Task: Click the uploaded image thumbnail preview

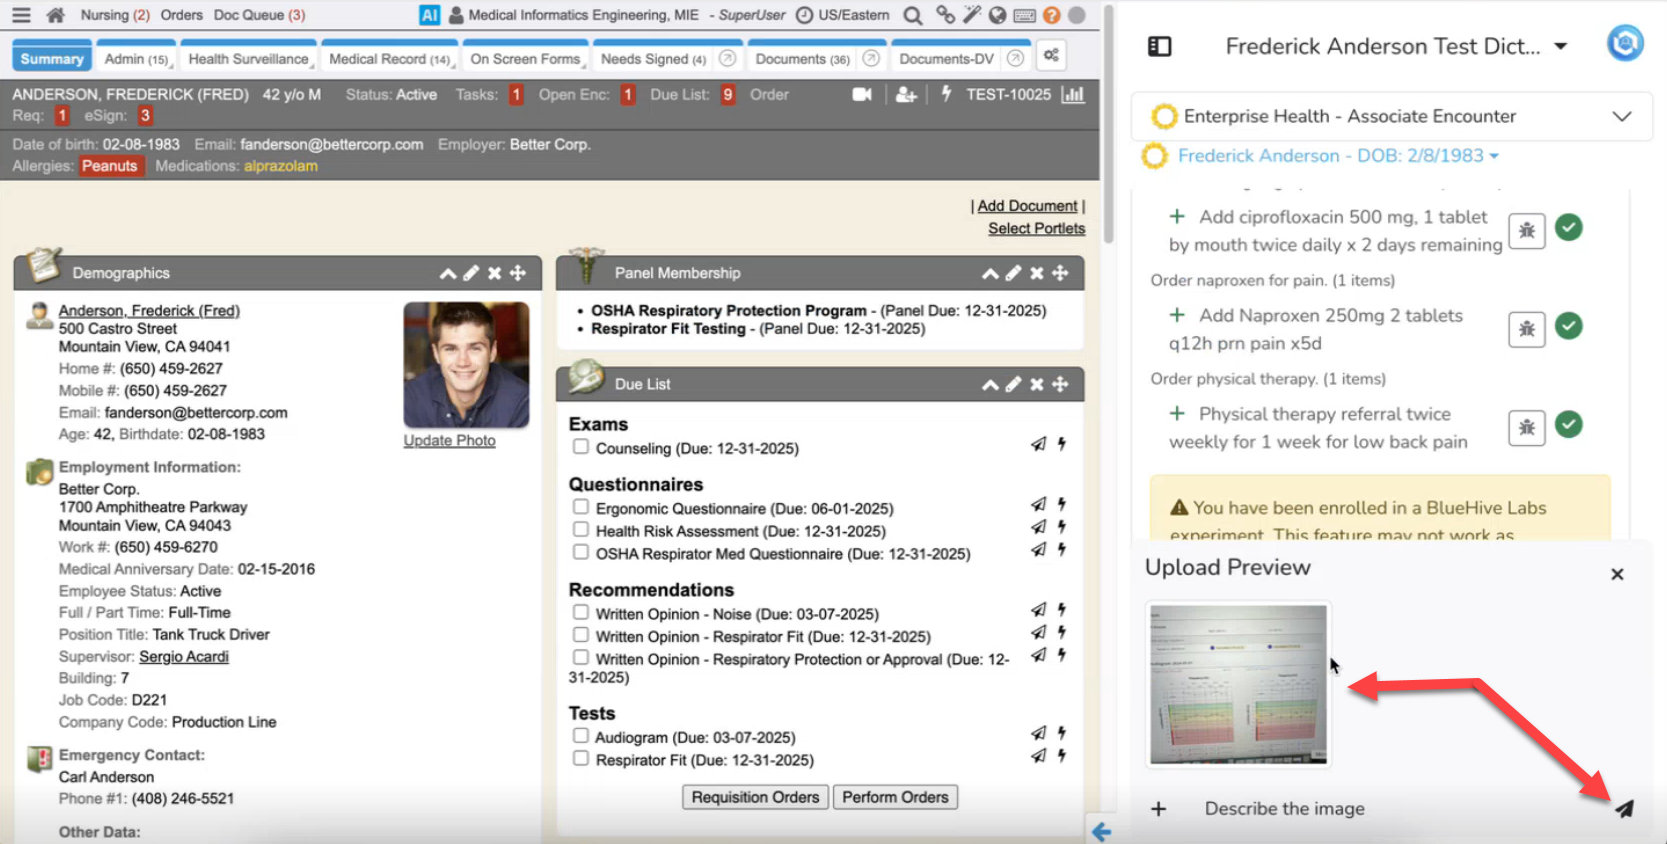Action: (1238, 684)
